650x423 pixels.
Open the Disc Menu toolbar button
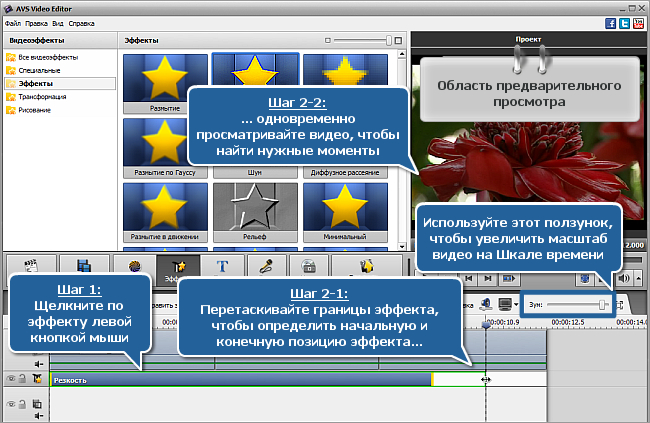pos(309,265)
